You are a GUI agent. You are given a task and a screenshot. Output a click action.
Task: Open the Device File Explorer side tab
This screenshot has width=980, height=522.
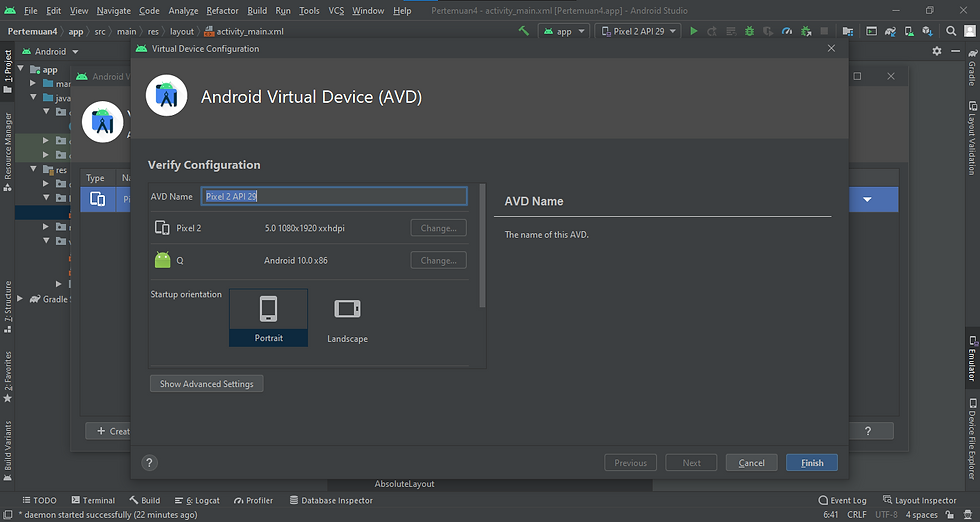tap(972, 438)
